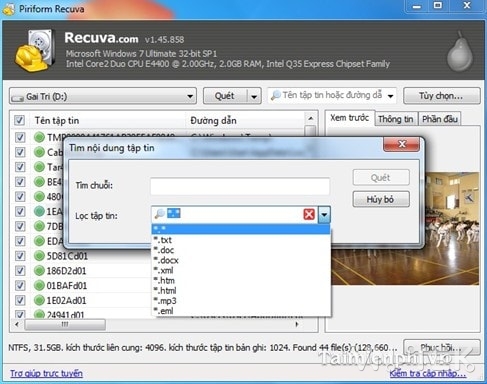The width and height of the screenshot is (487, 384).
Task: Click horizontal scrollbar right arrow
Action: 297,324
